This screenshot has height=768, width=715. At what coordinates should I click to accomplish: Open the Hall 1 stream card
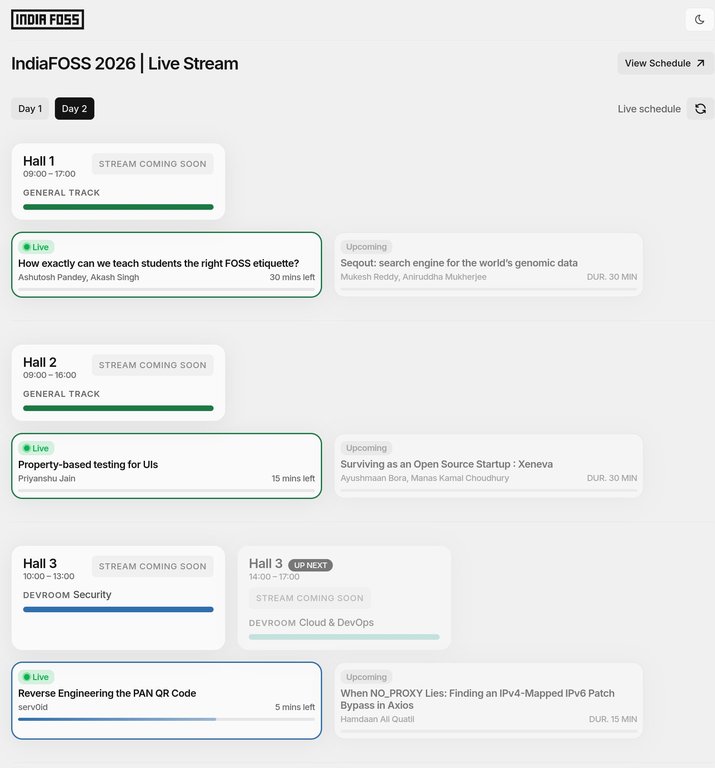pos(118,181)
